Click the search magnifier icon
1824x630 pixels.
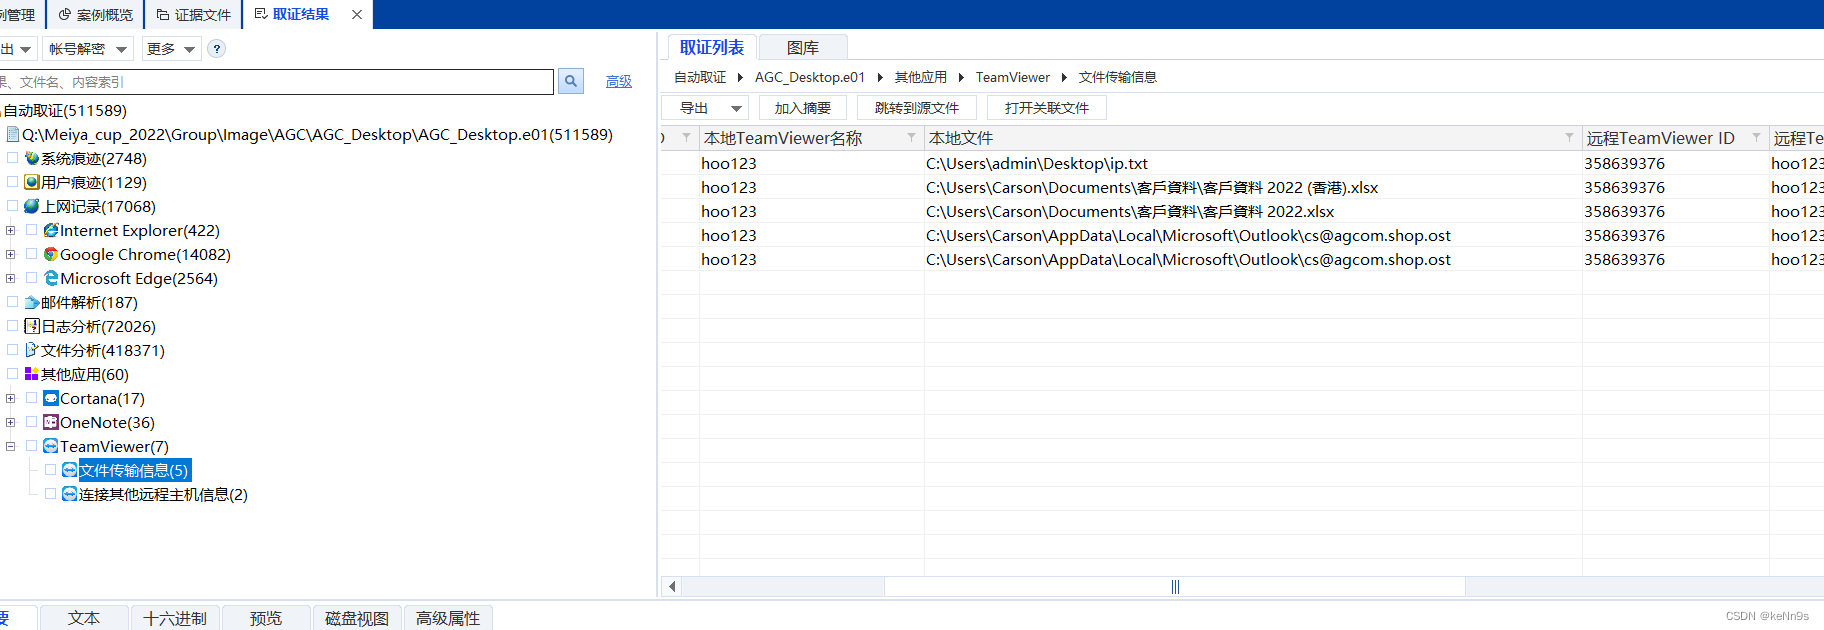[x=571, y=82]
